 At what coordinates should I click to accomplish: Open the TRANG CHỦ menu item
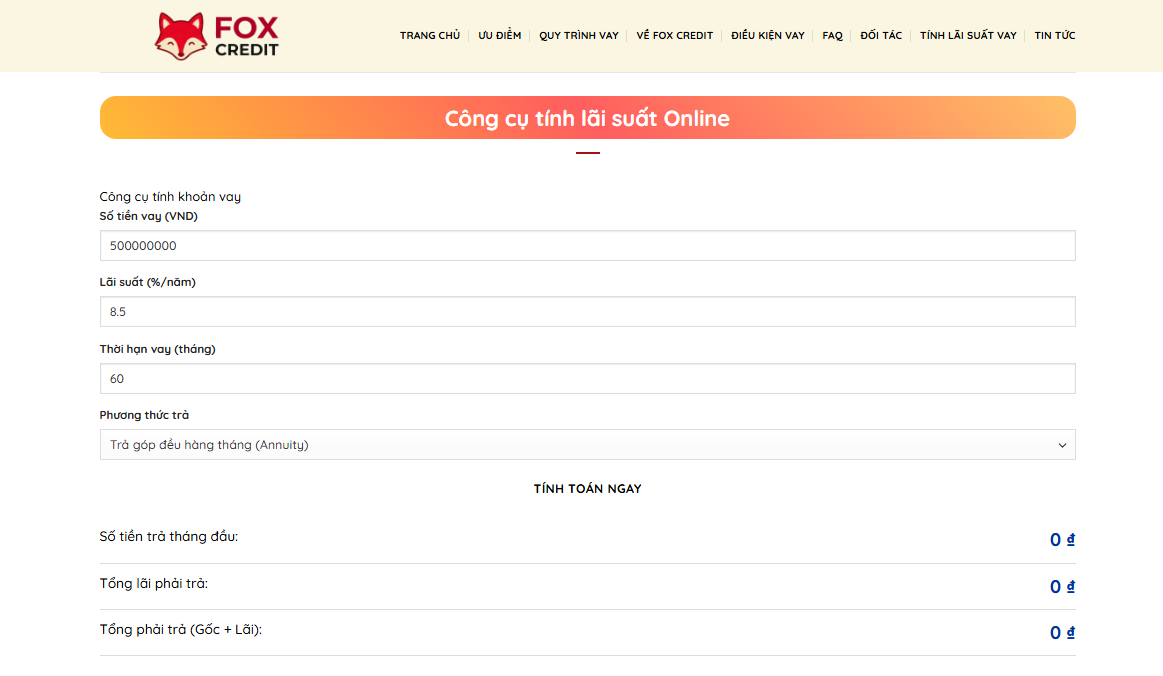coord(430,36)
